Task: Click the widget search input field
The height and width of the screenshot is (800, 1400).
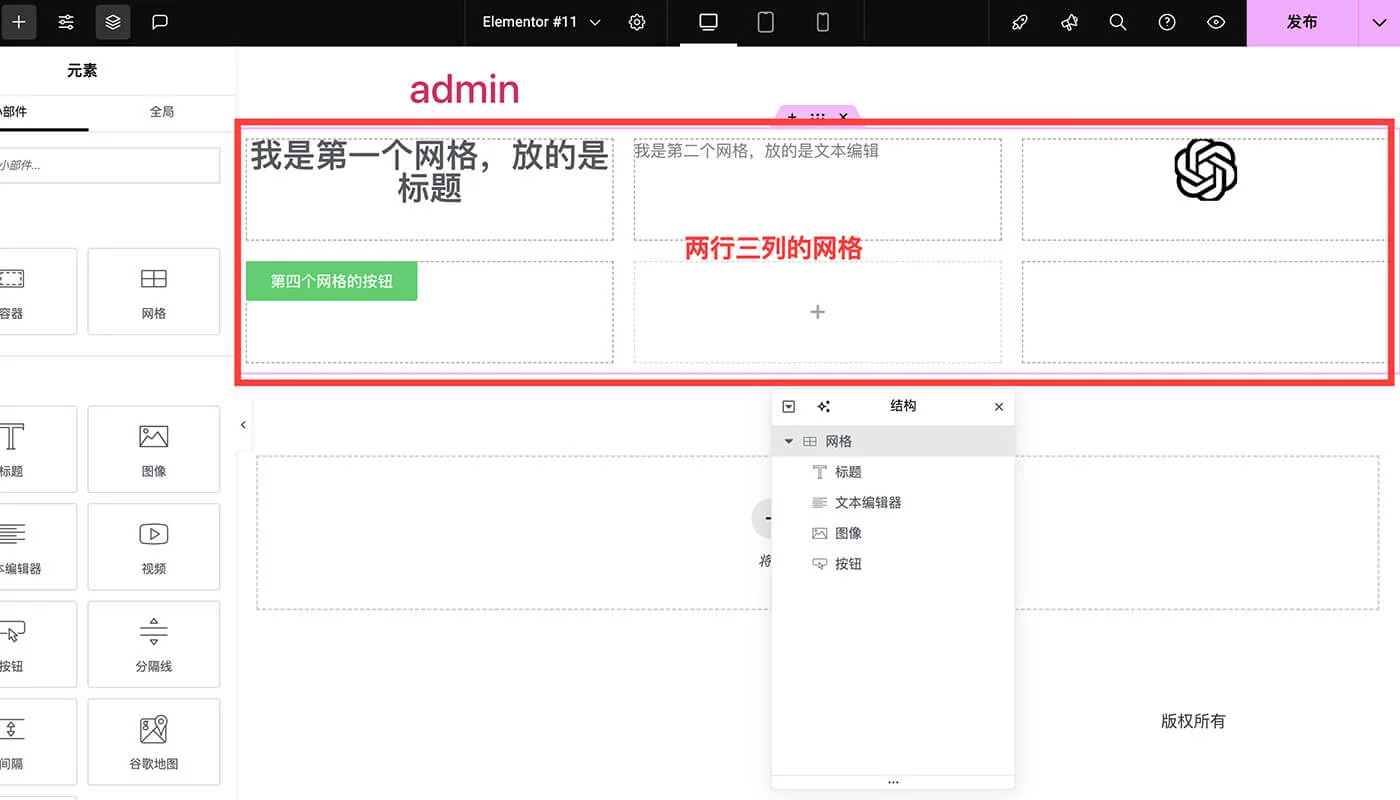Action: click(110, 165)
